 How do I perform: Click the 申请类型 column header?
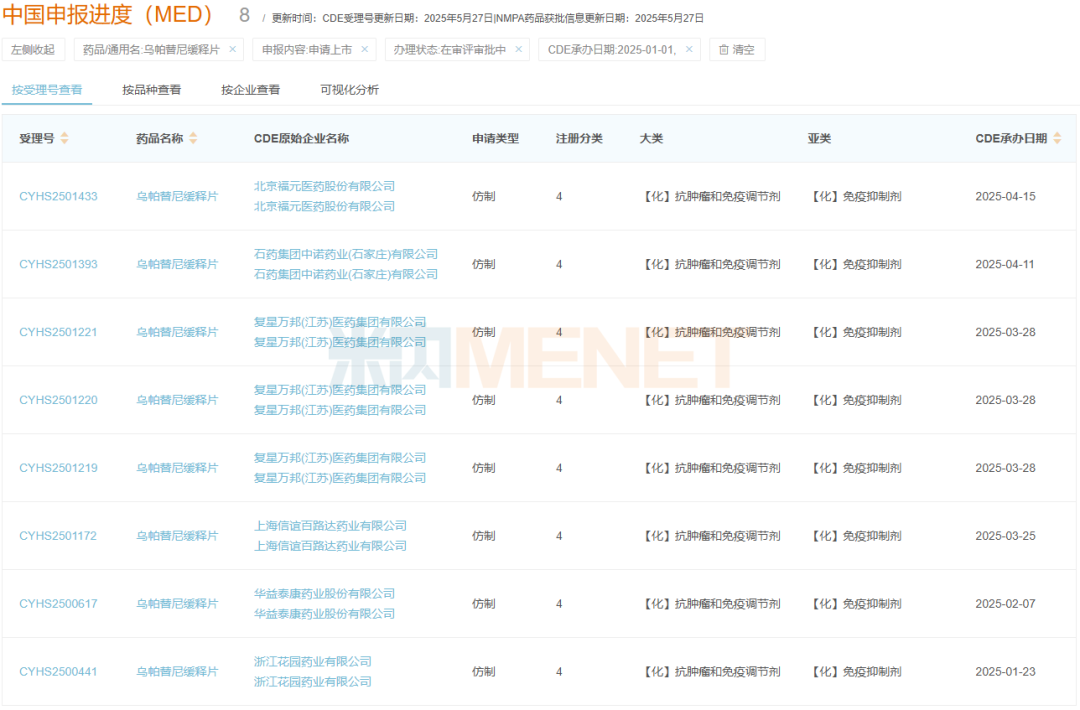(495, 138)
